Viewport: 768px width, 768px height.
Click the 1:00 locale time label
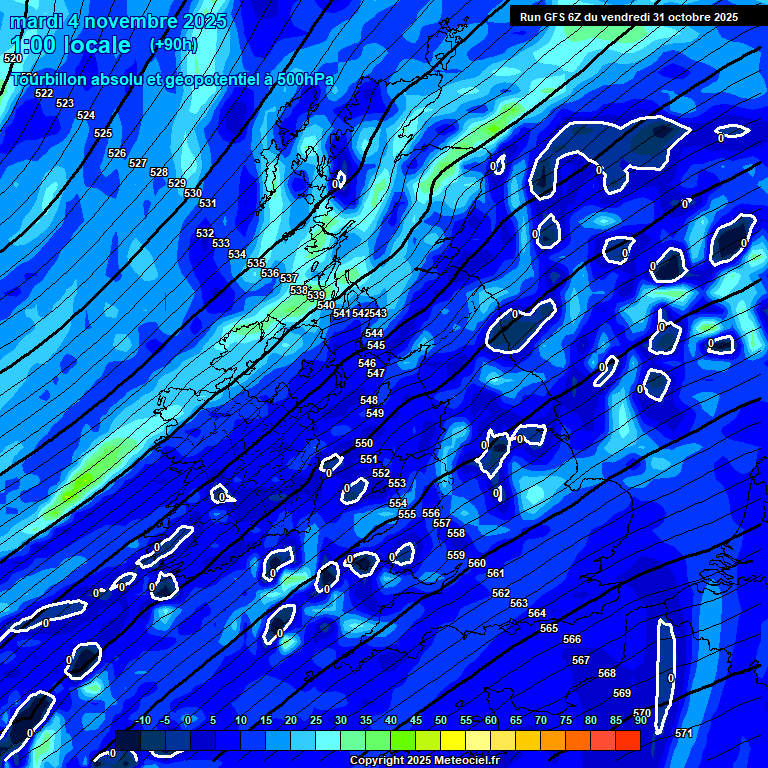(x=70, y=45)
